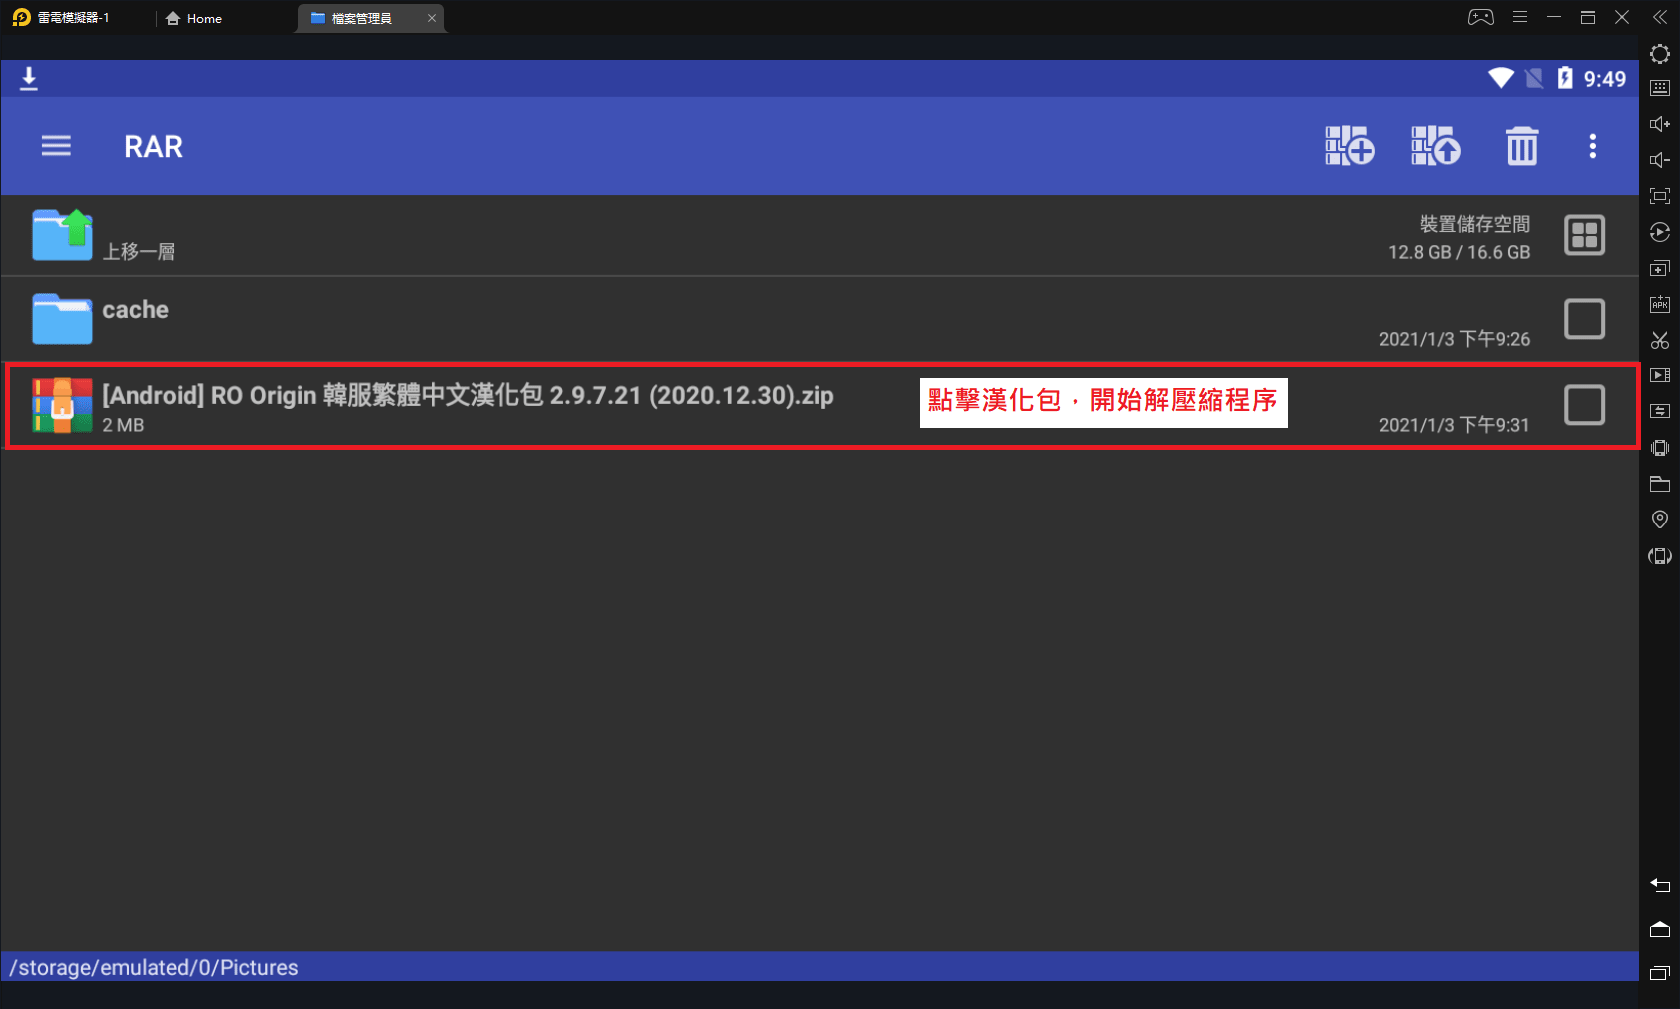Click the extract files icon with up arrow
Image resolution: width=1680 pixels, height=1009 pixels.
1435,146
